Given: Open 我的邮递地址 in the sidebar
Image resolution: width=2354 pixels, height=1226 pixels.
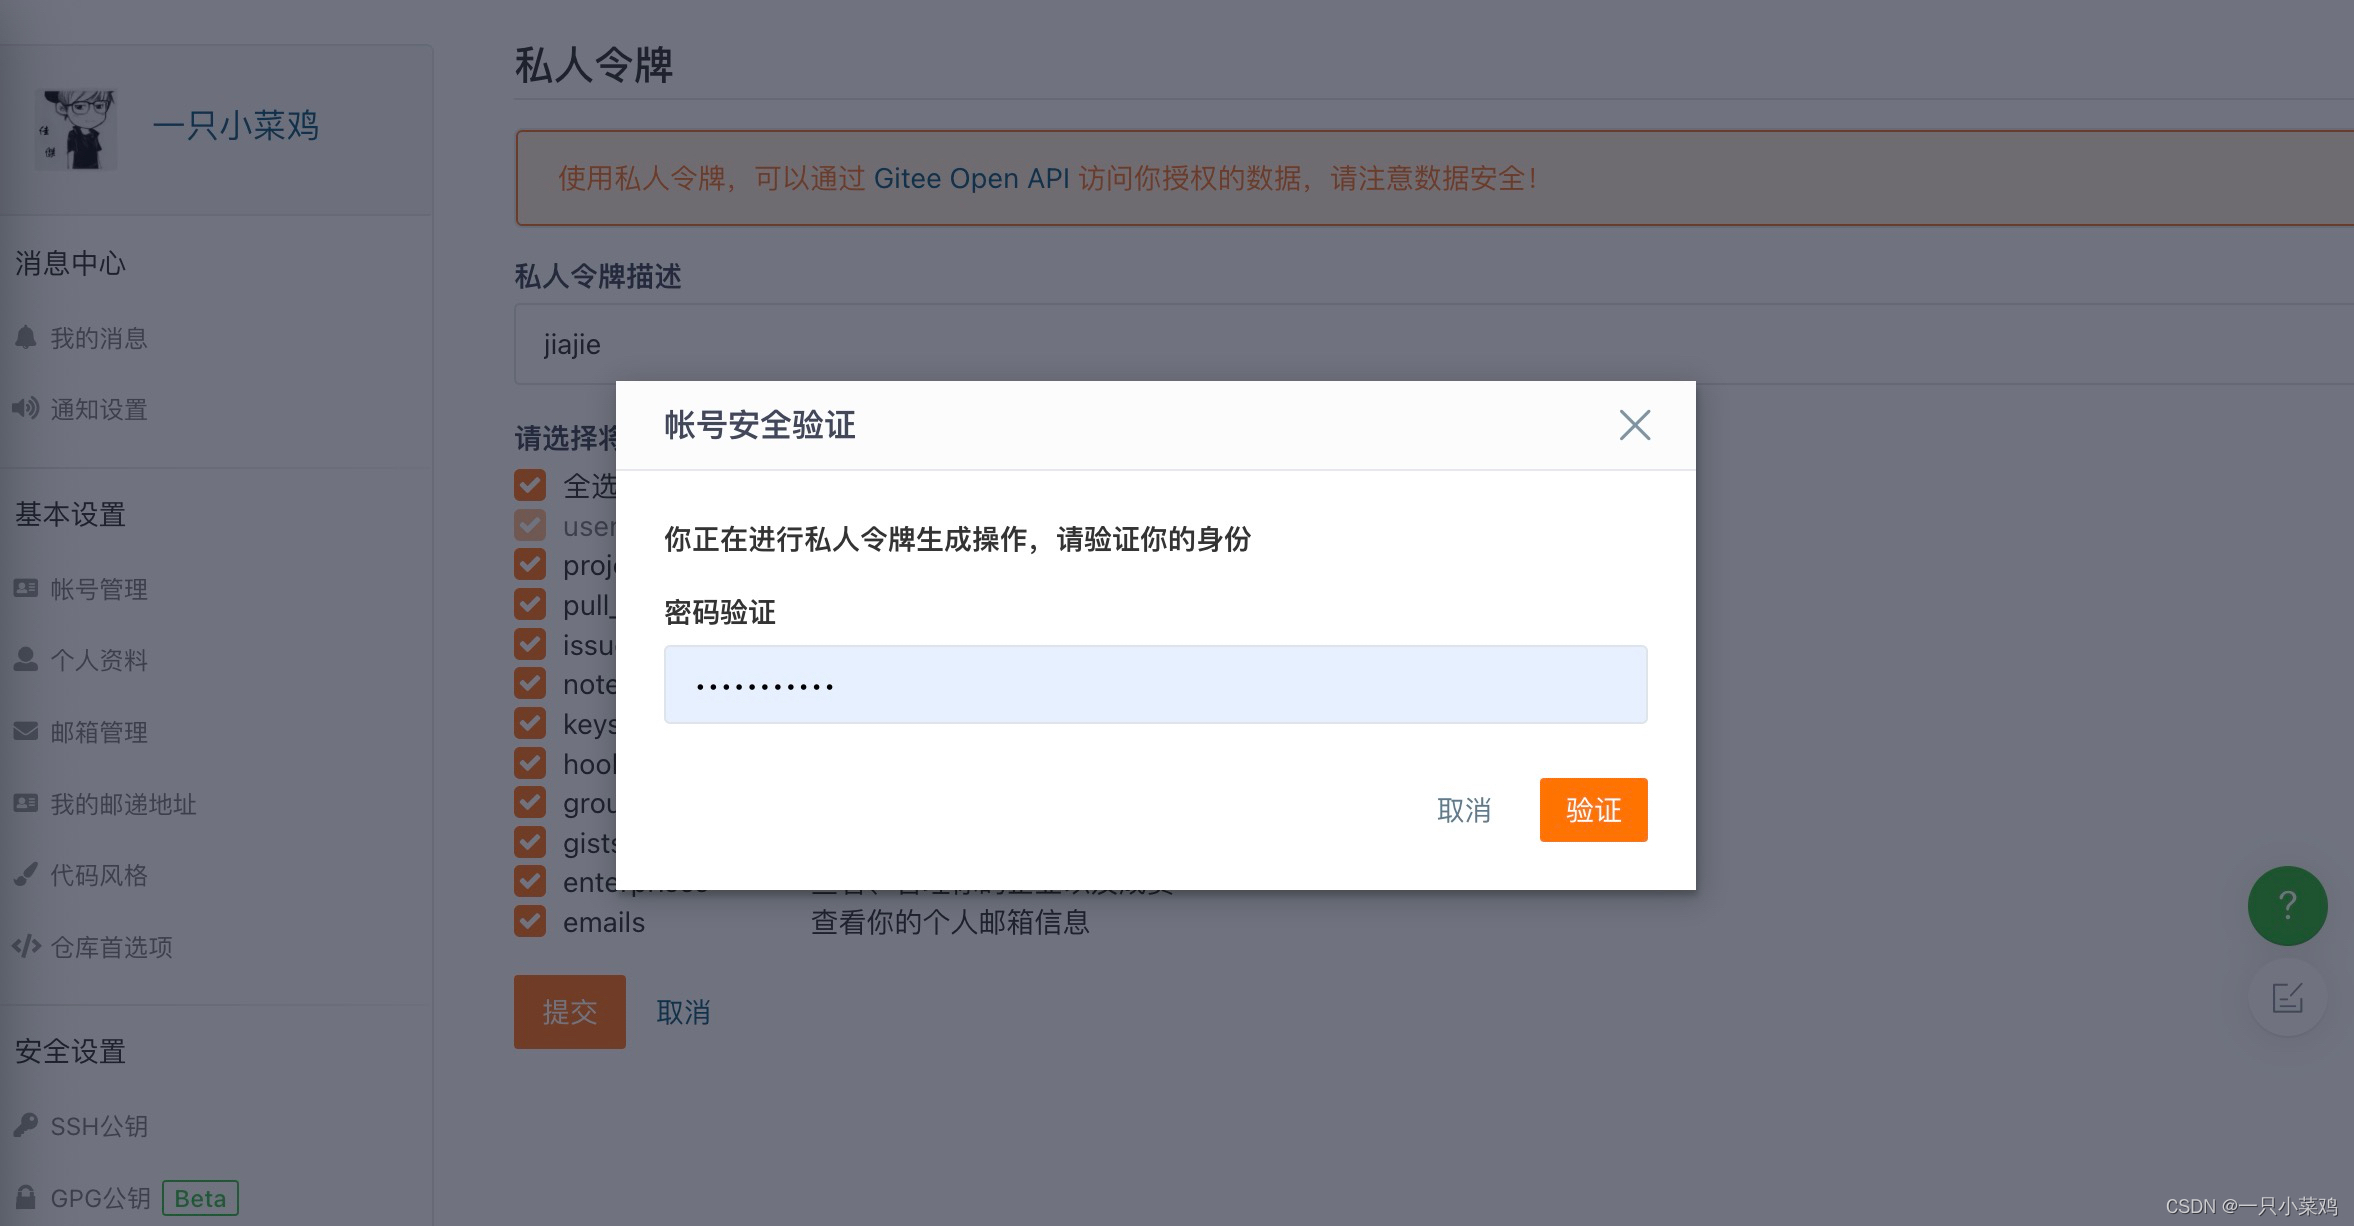Looking at the screenshot, I should point(123,804).
